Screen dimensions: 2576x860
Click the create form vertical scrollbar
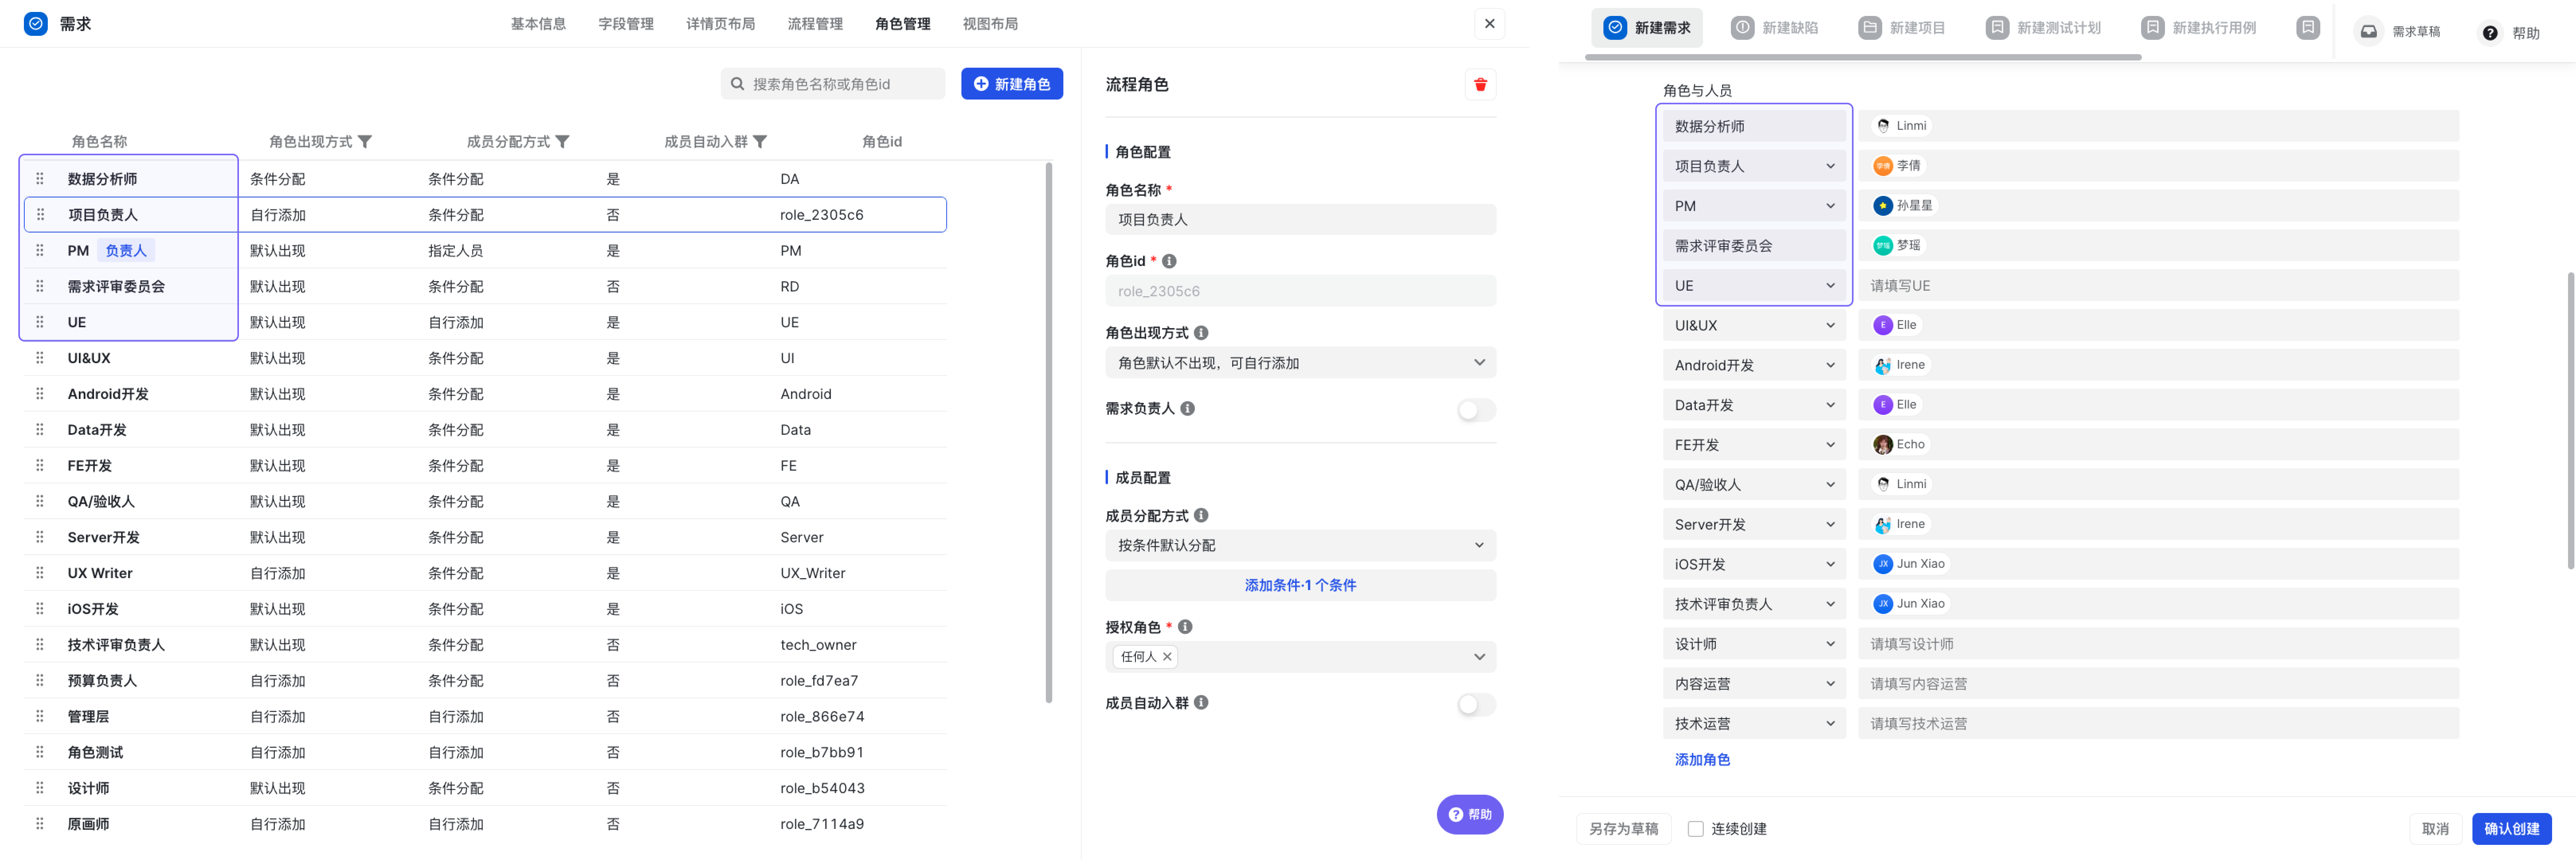click(x=2571, y=420)
